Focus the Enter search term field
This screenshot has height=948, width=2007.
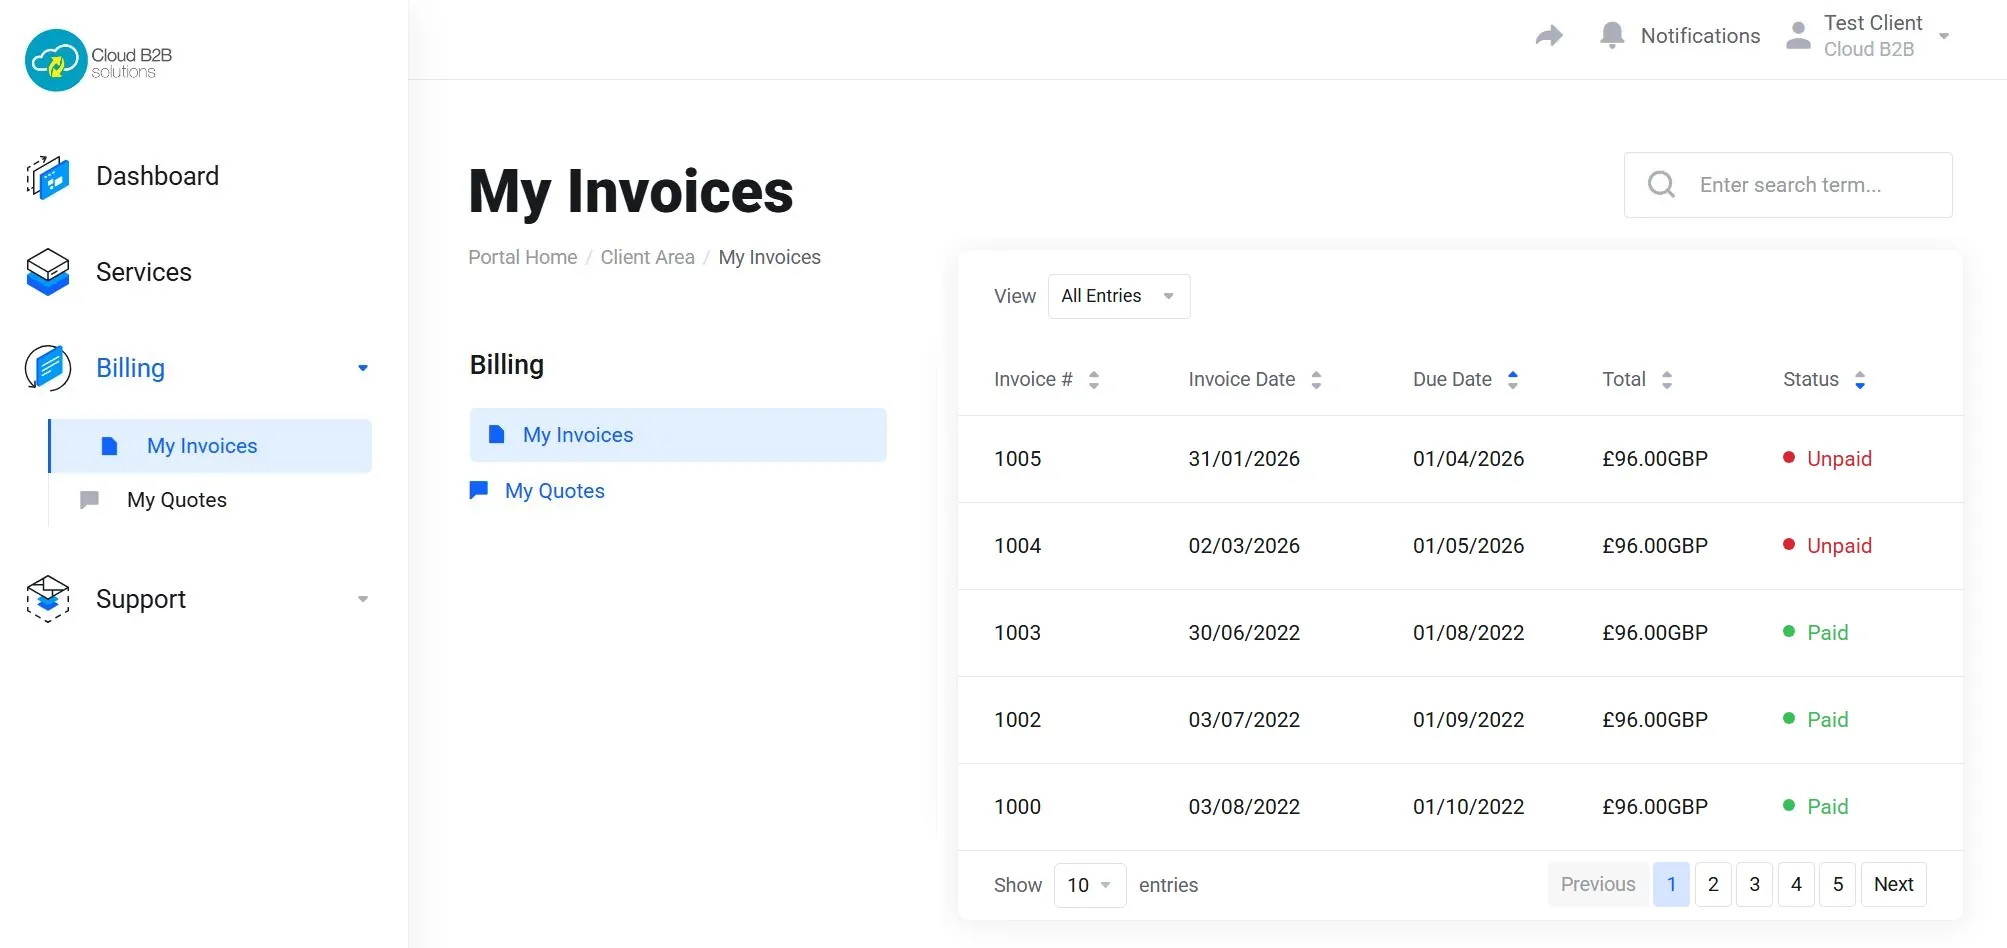[x=1789, y=185]
